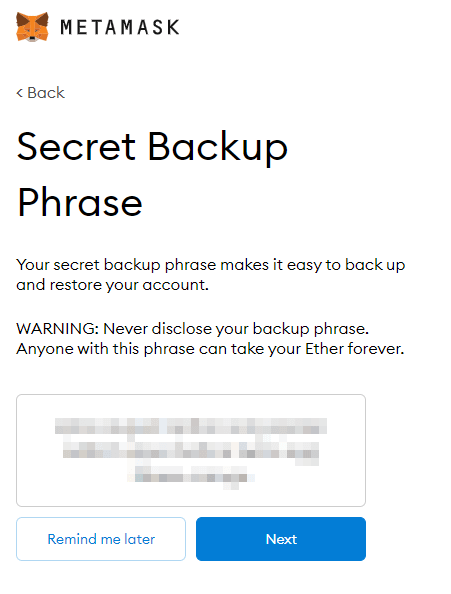Screen dimensions: 451x594
Task: Click the word 'Phrase' in heading
Action: 80,203
